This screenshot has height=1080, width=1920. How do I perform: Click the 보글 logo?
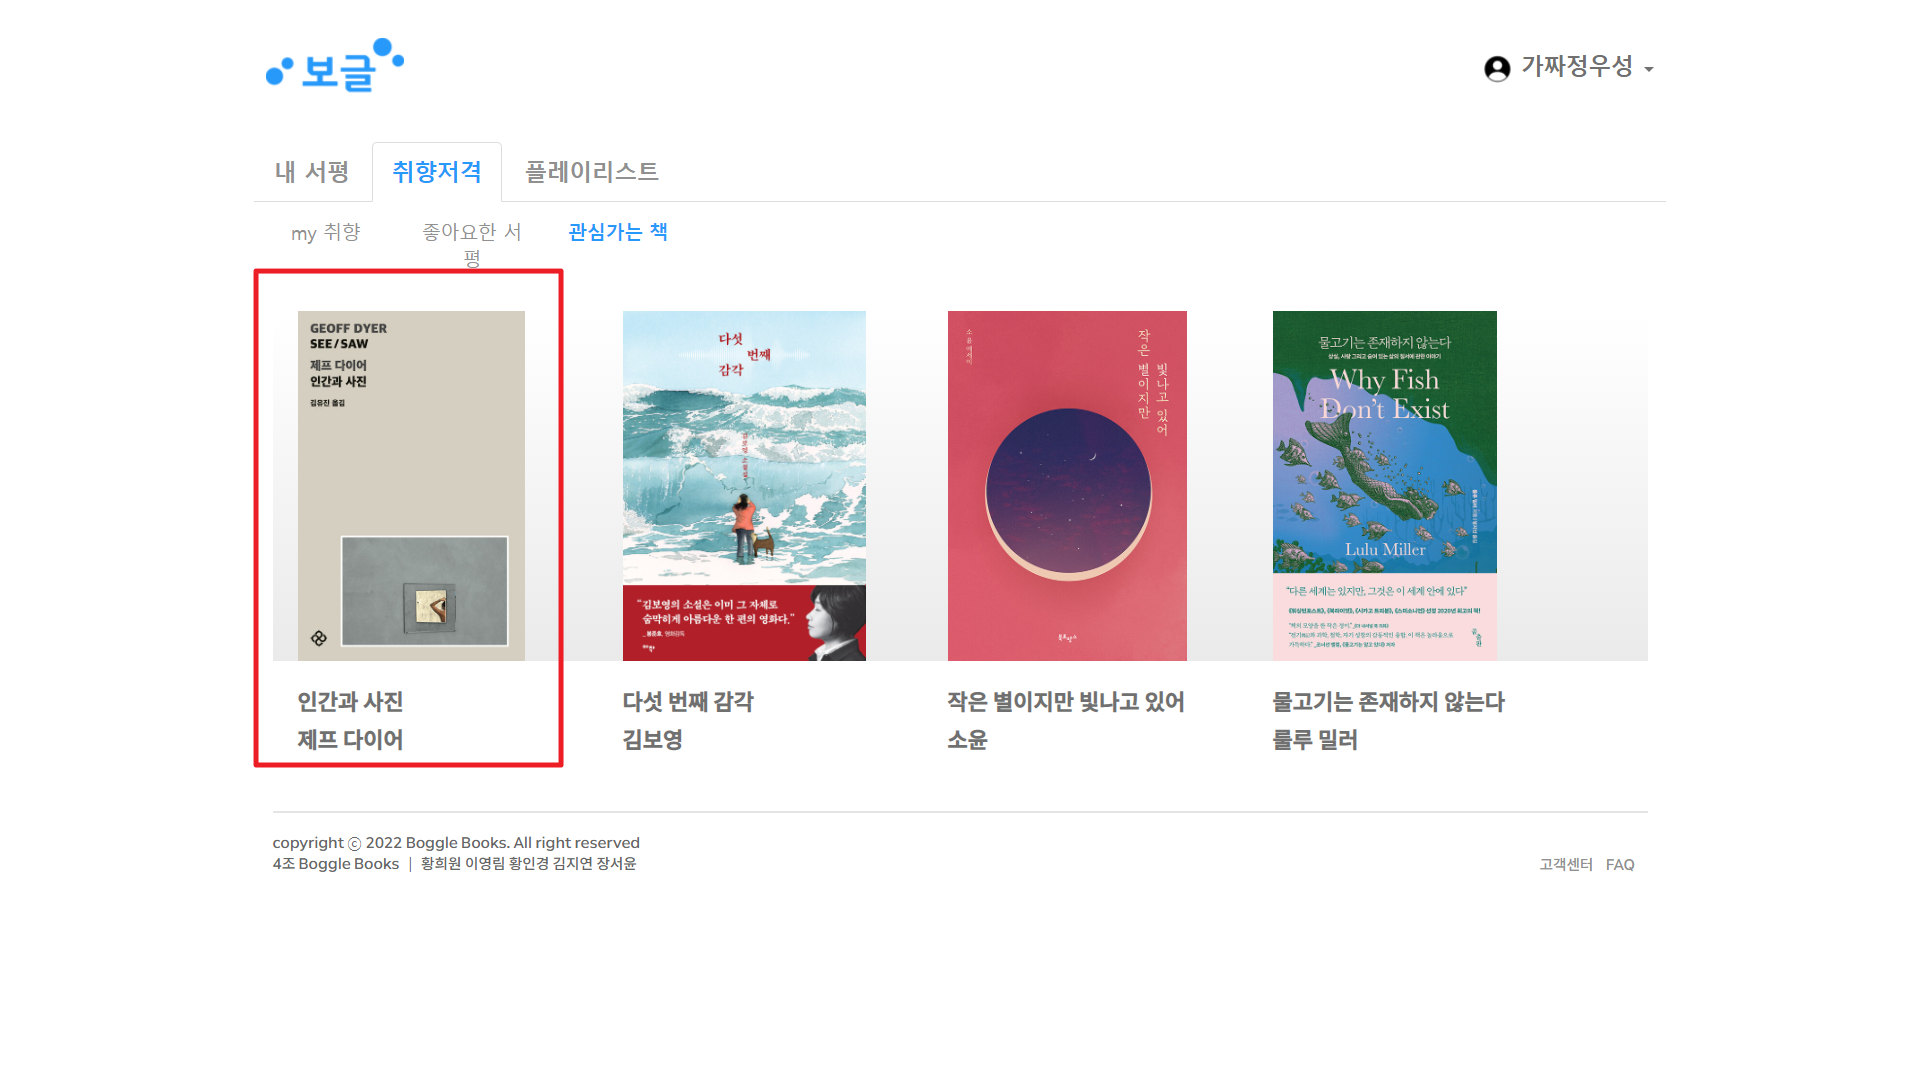pos(335,66)
